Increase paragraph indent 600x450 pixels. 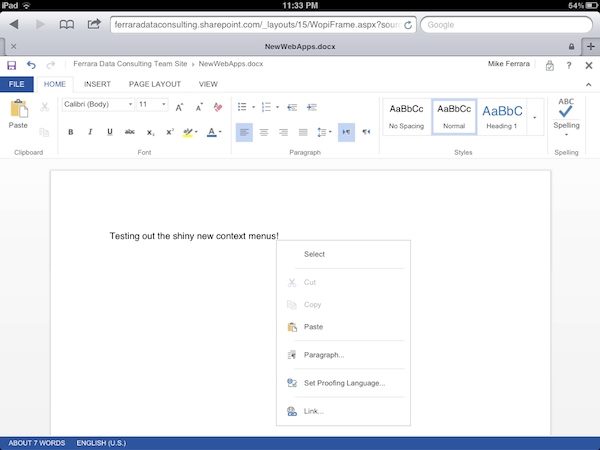point(312,108)
